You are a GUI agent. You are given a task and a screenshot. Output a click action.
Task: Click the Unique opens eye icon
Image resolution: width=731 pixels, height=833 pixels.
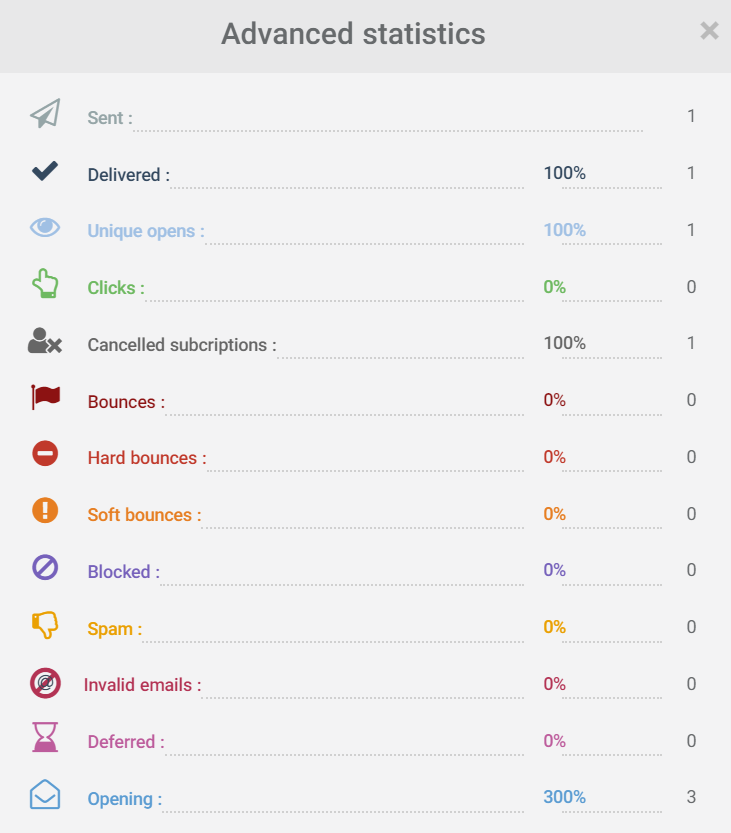45,227
